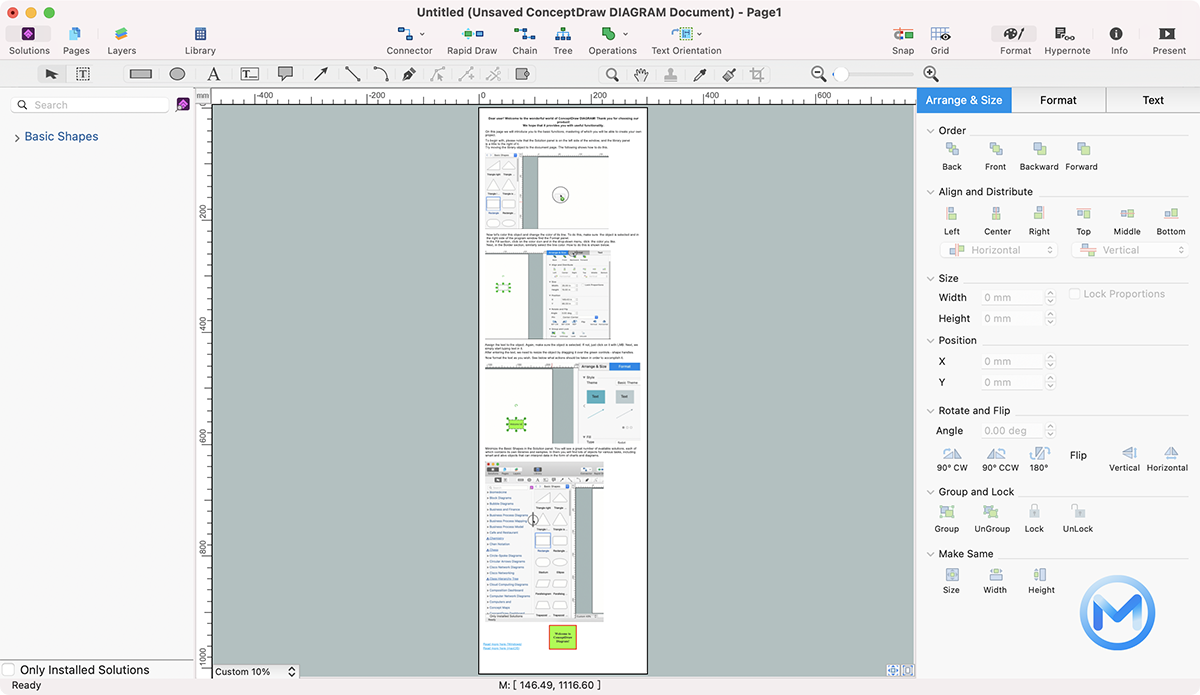Click the Angle input field

[1011, 431]
